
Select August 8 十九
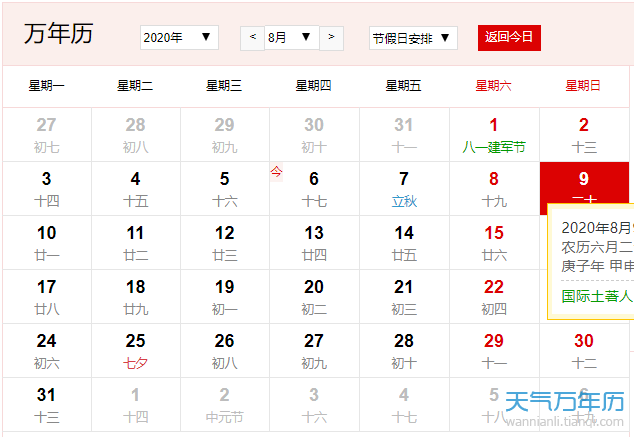point(494,189)
